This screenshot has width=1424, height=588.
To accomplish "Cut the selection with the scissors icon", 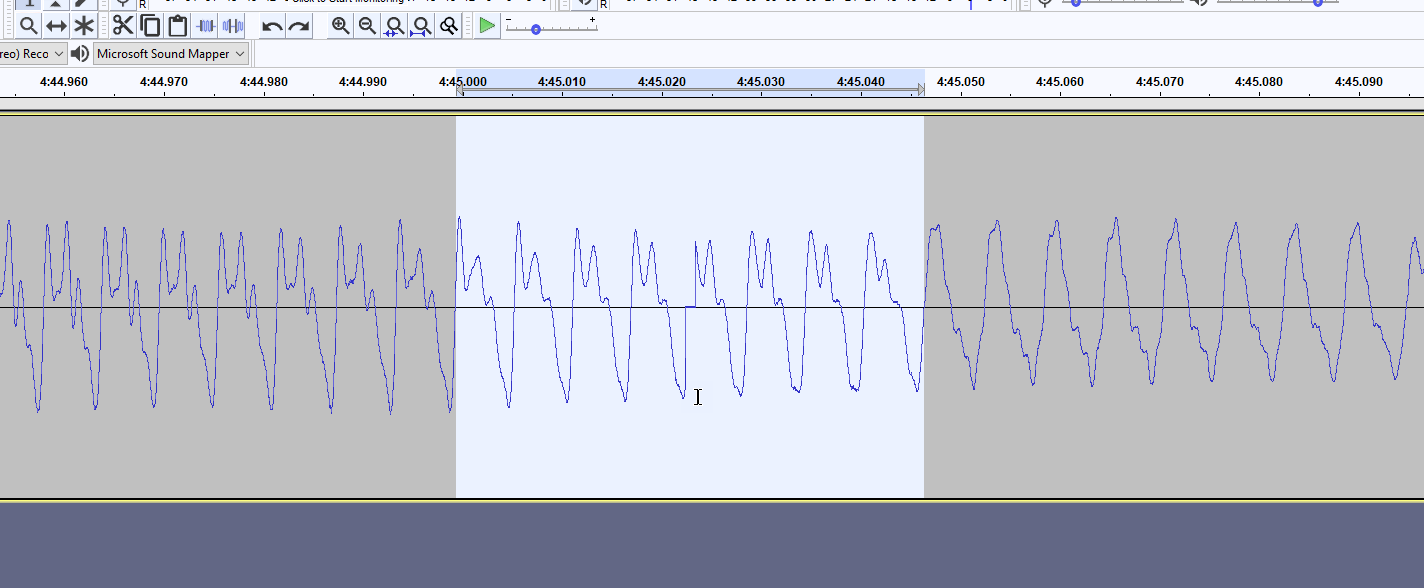I will [123, 25].
